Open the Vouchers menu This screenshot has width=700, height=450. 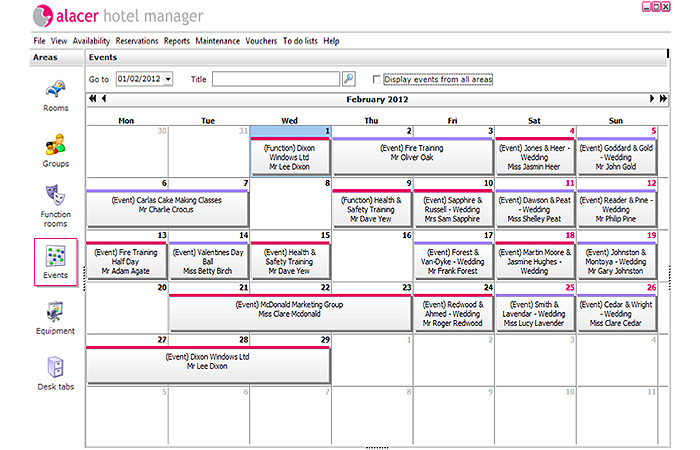pyautogui.click(x=261, y=41)
